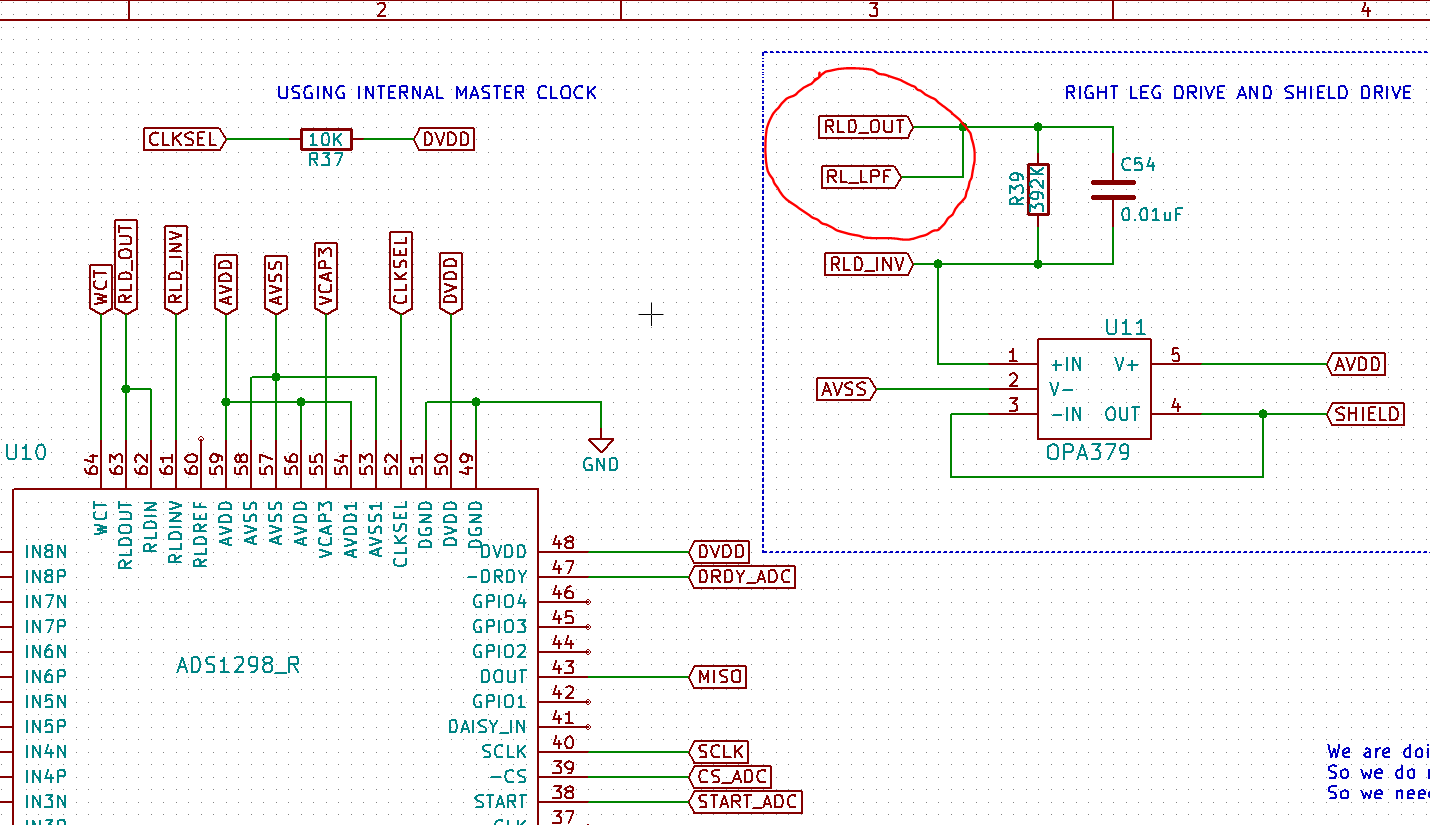The width and height of the screenshot is (1430, 825).
Task: Select the SCLK label on pin 40
Action: (x=719, y=752)
